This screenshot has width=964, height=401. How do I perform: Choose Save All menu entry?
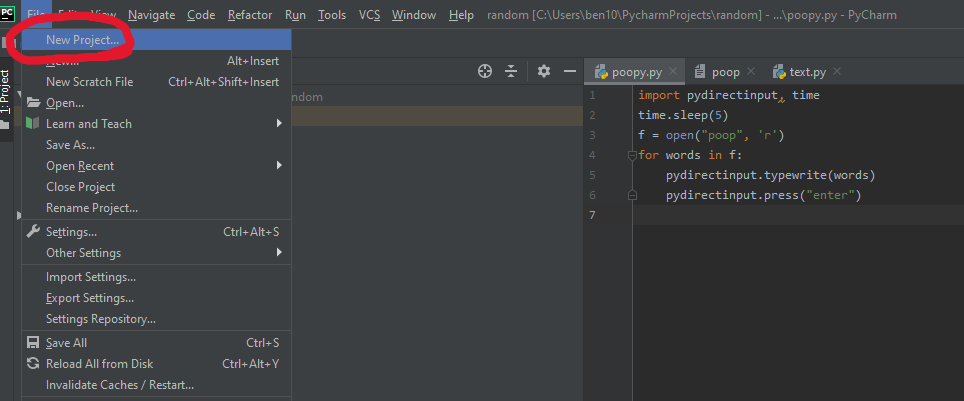(x=157, y=343)
